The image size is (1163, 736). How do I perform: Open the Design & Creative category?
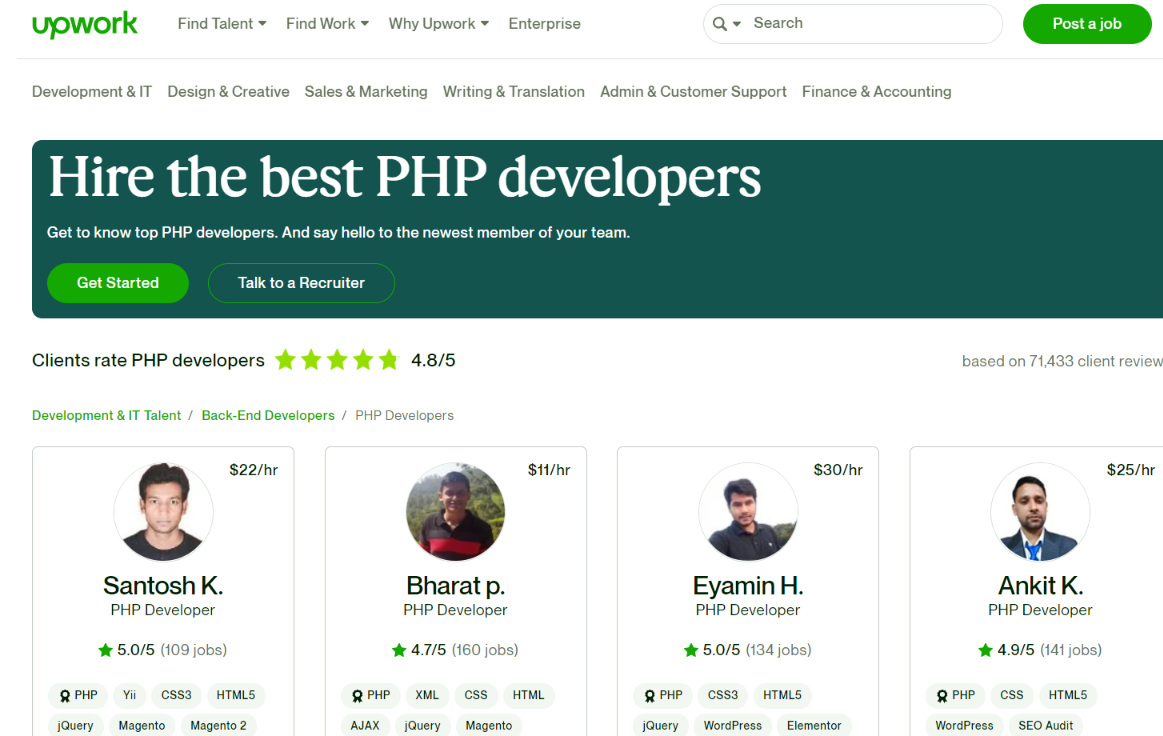tap(228, 91)
